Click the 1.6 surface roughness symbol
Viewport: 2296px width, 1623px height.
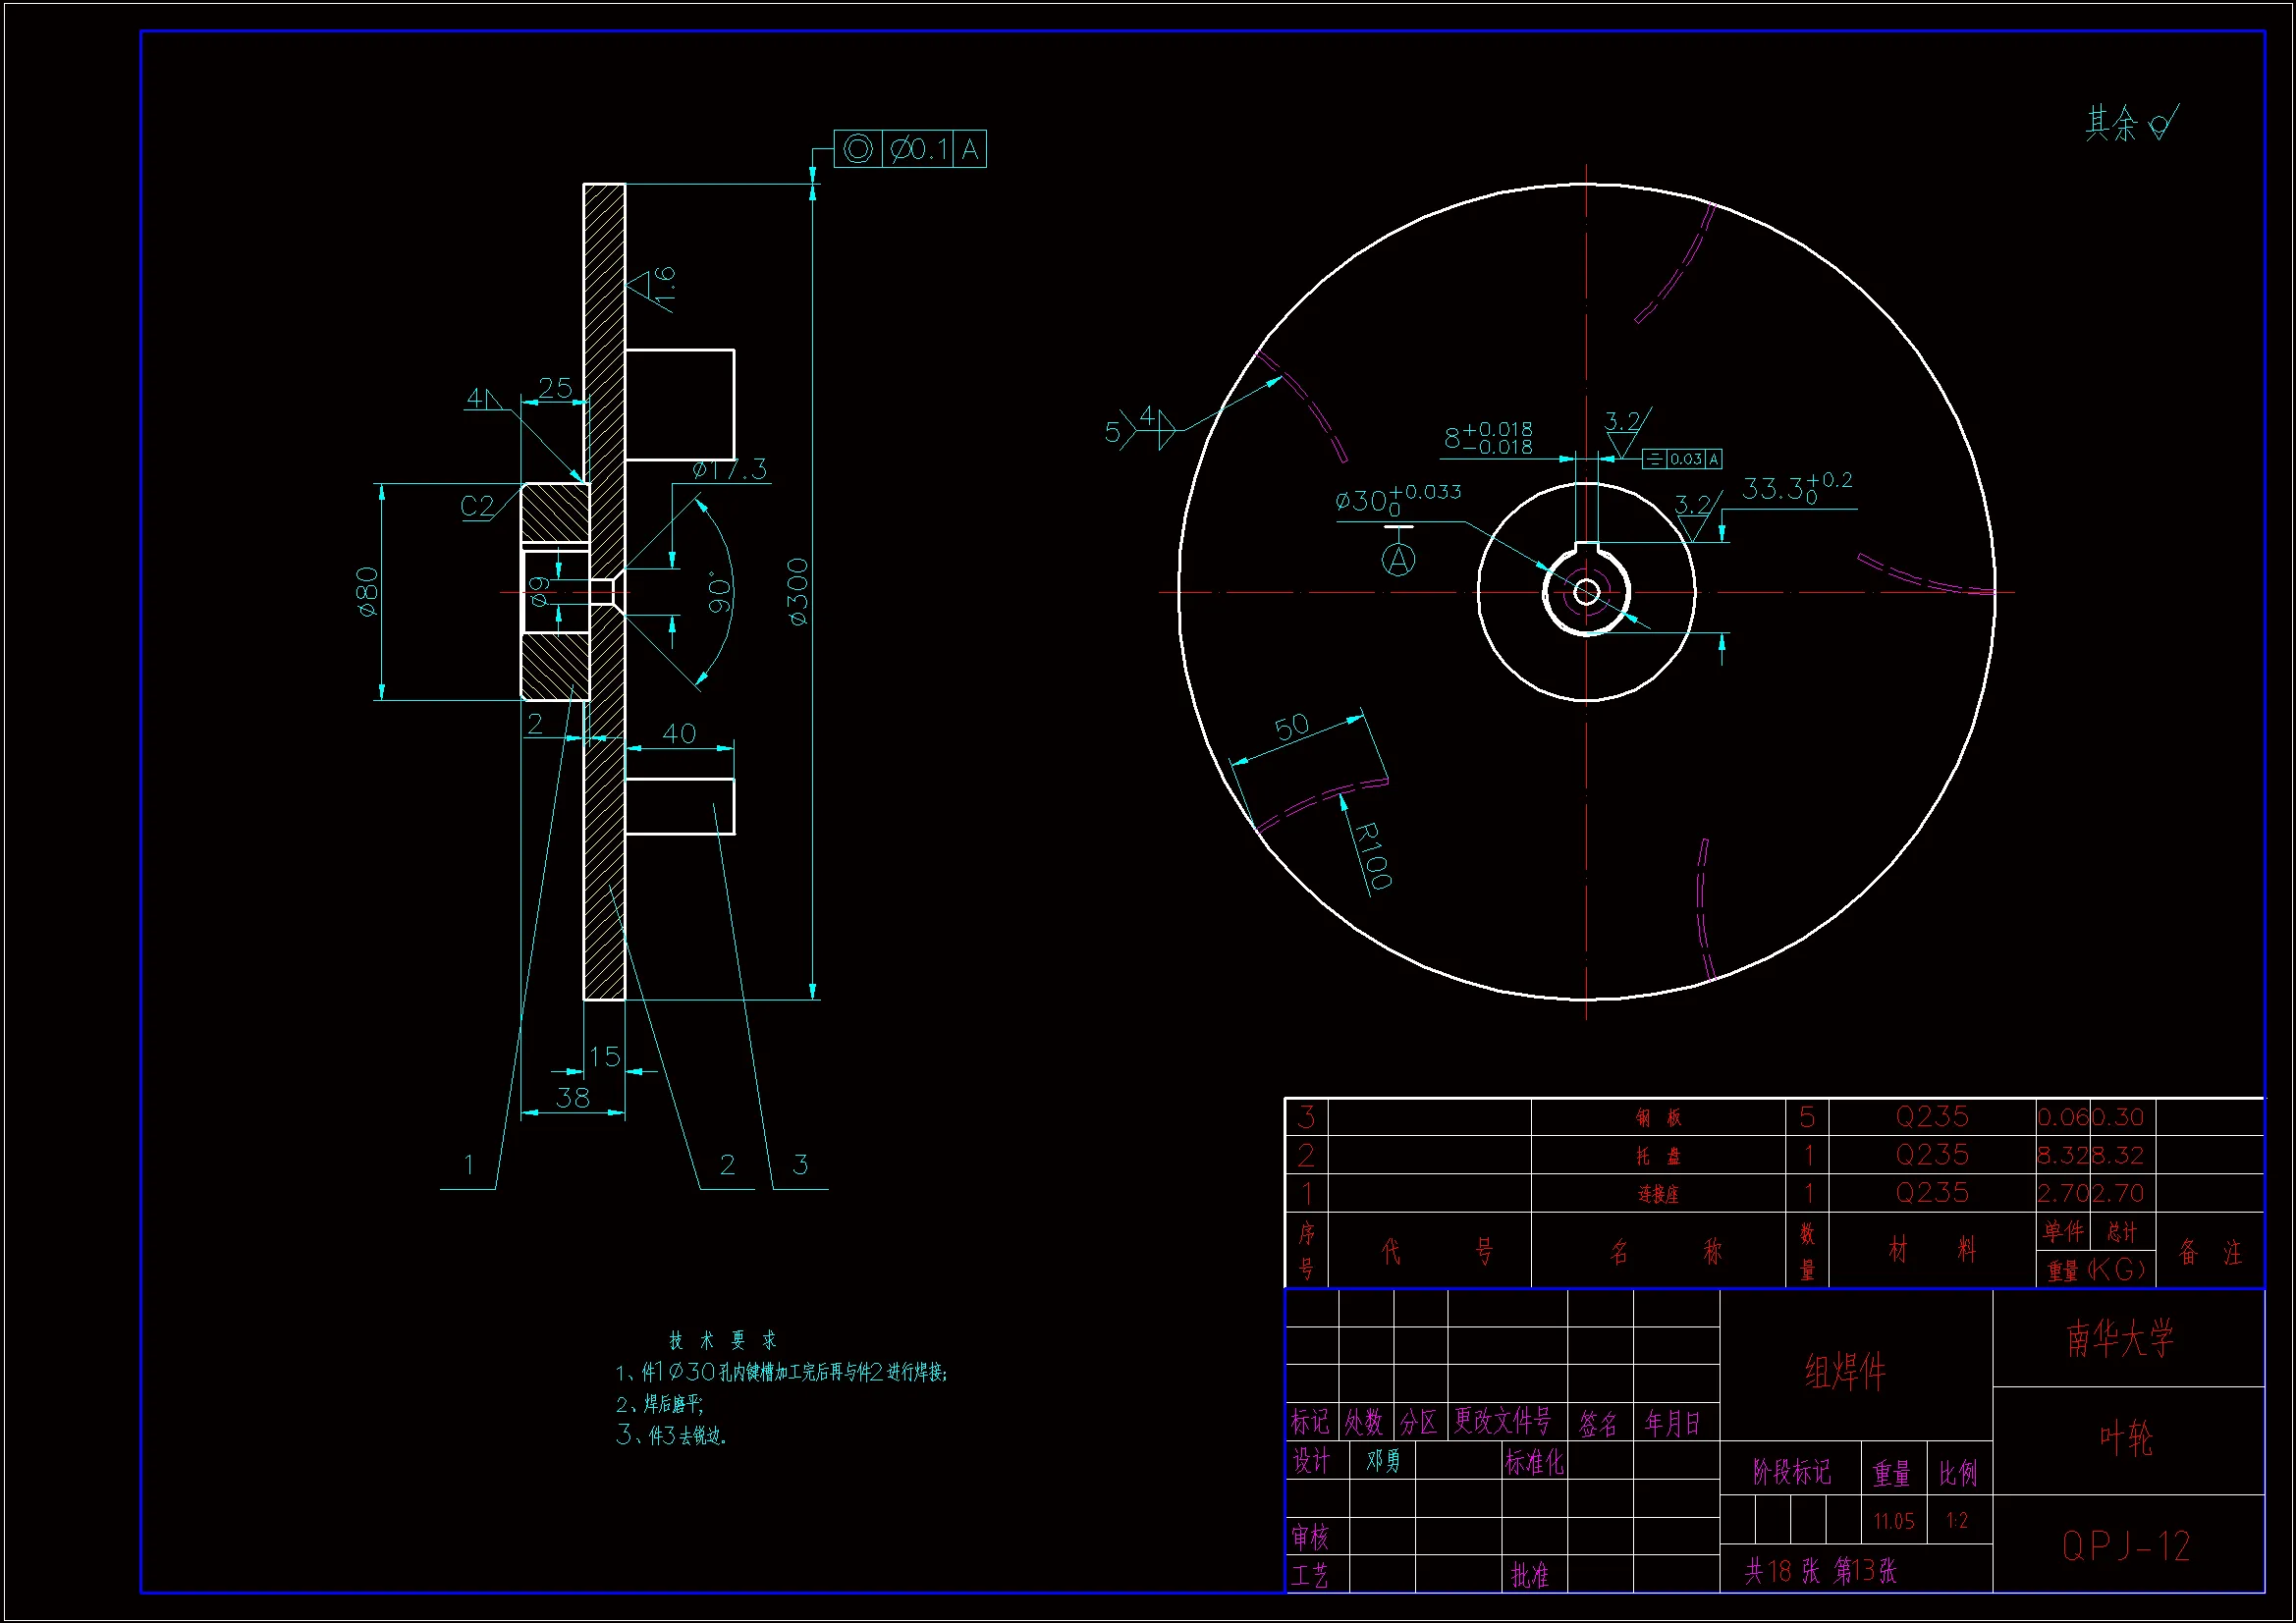648,286
